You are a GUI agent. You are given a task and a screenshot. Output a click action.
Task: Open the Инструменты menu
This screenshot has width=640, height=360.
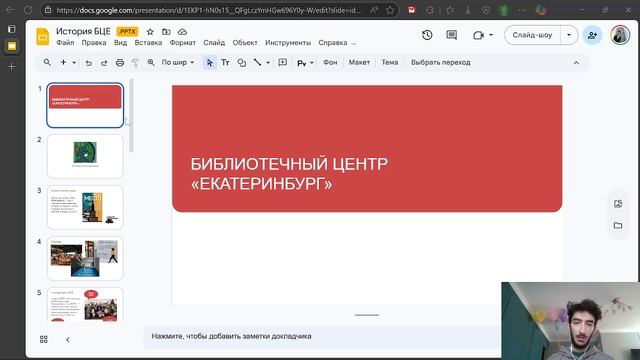(x=288, y=43)
